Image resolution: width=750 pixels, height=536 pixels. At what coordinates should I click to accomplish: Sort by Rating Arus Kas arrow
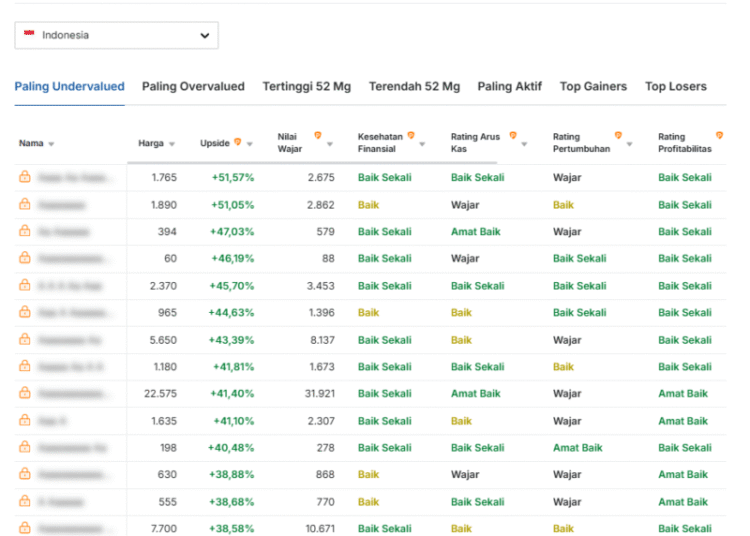click(524, 144)
